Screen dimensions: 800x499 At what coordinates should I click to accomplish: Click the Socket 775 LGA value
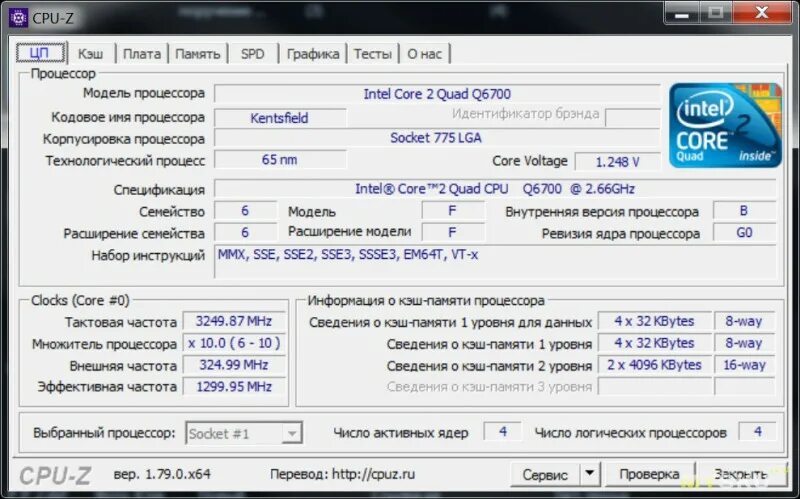[437, 138]
